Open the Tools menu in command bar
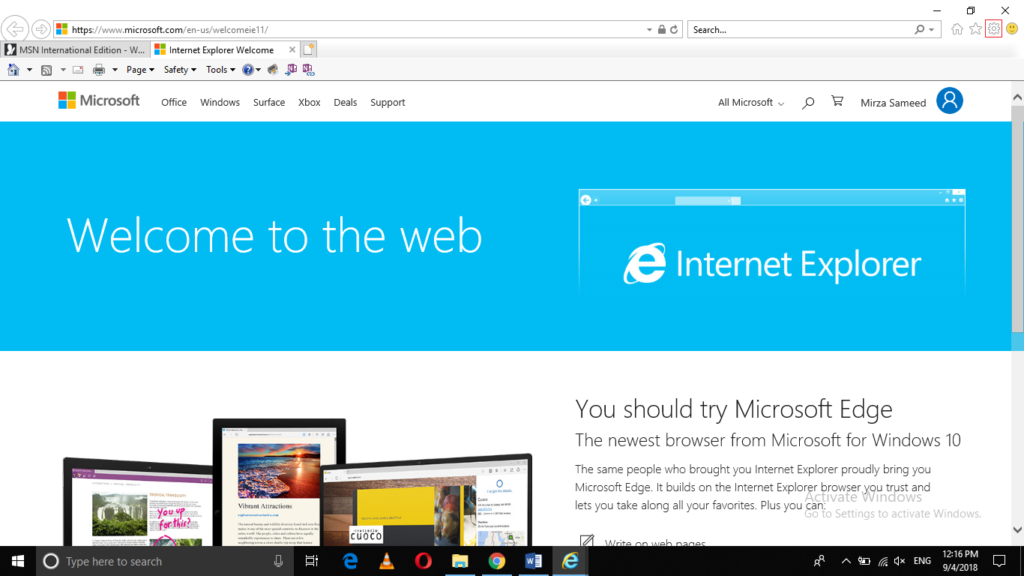The width and height of the screenshot is (1024, 576). click(220, 69)
